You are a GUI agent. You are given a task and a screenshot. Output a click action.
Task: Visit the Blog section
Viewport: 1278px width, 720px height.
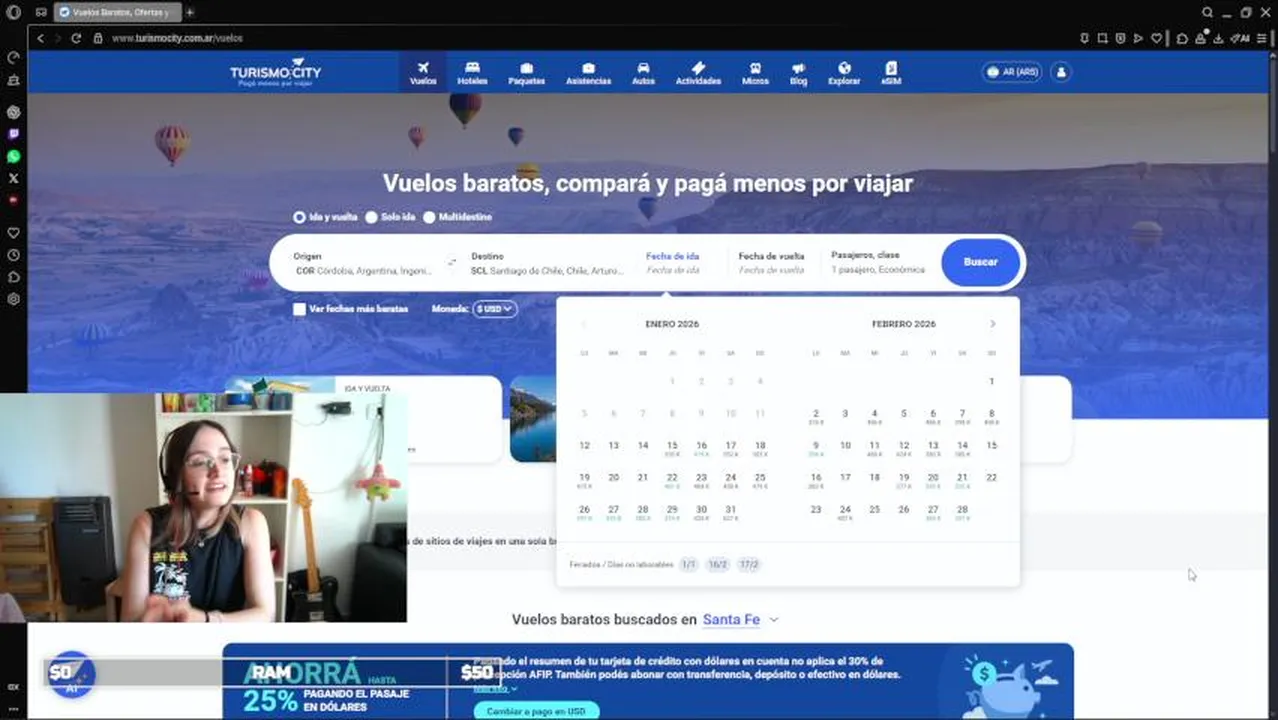click(x=798, y=73)
